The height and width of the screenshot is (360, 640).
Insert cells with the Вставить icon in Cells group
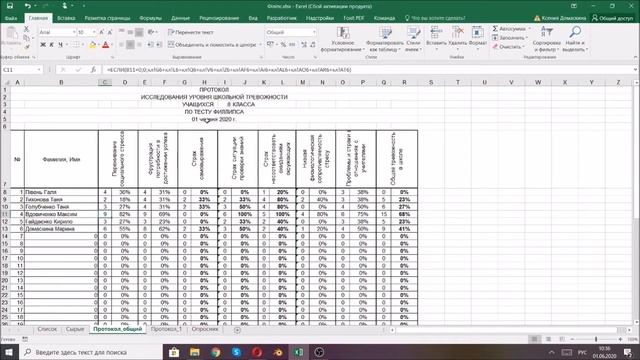point(436,37)
